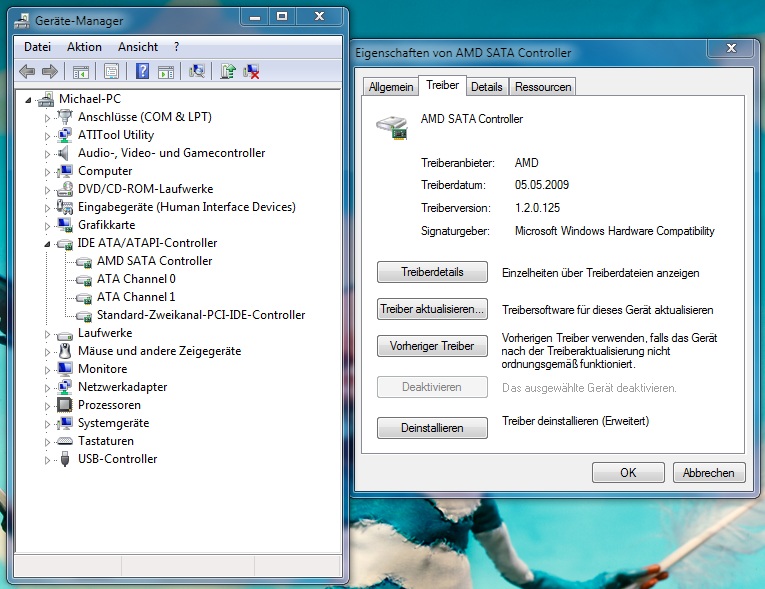Image resolution: width=765 pixels, height=589 pixels.
Task: Open Properties via the toolbar sheet icon
Action: 111,72
